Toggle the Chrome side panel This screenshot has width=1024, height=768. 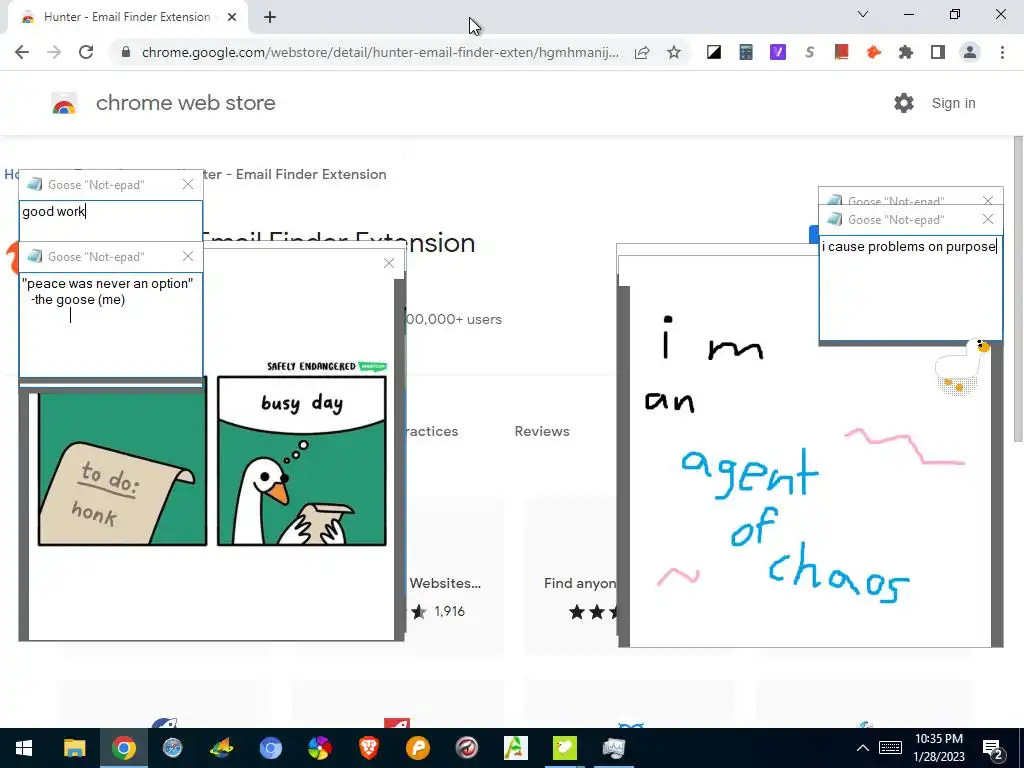(938, 52)
